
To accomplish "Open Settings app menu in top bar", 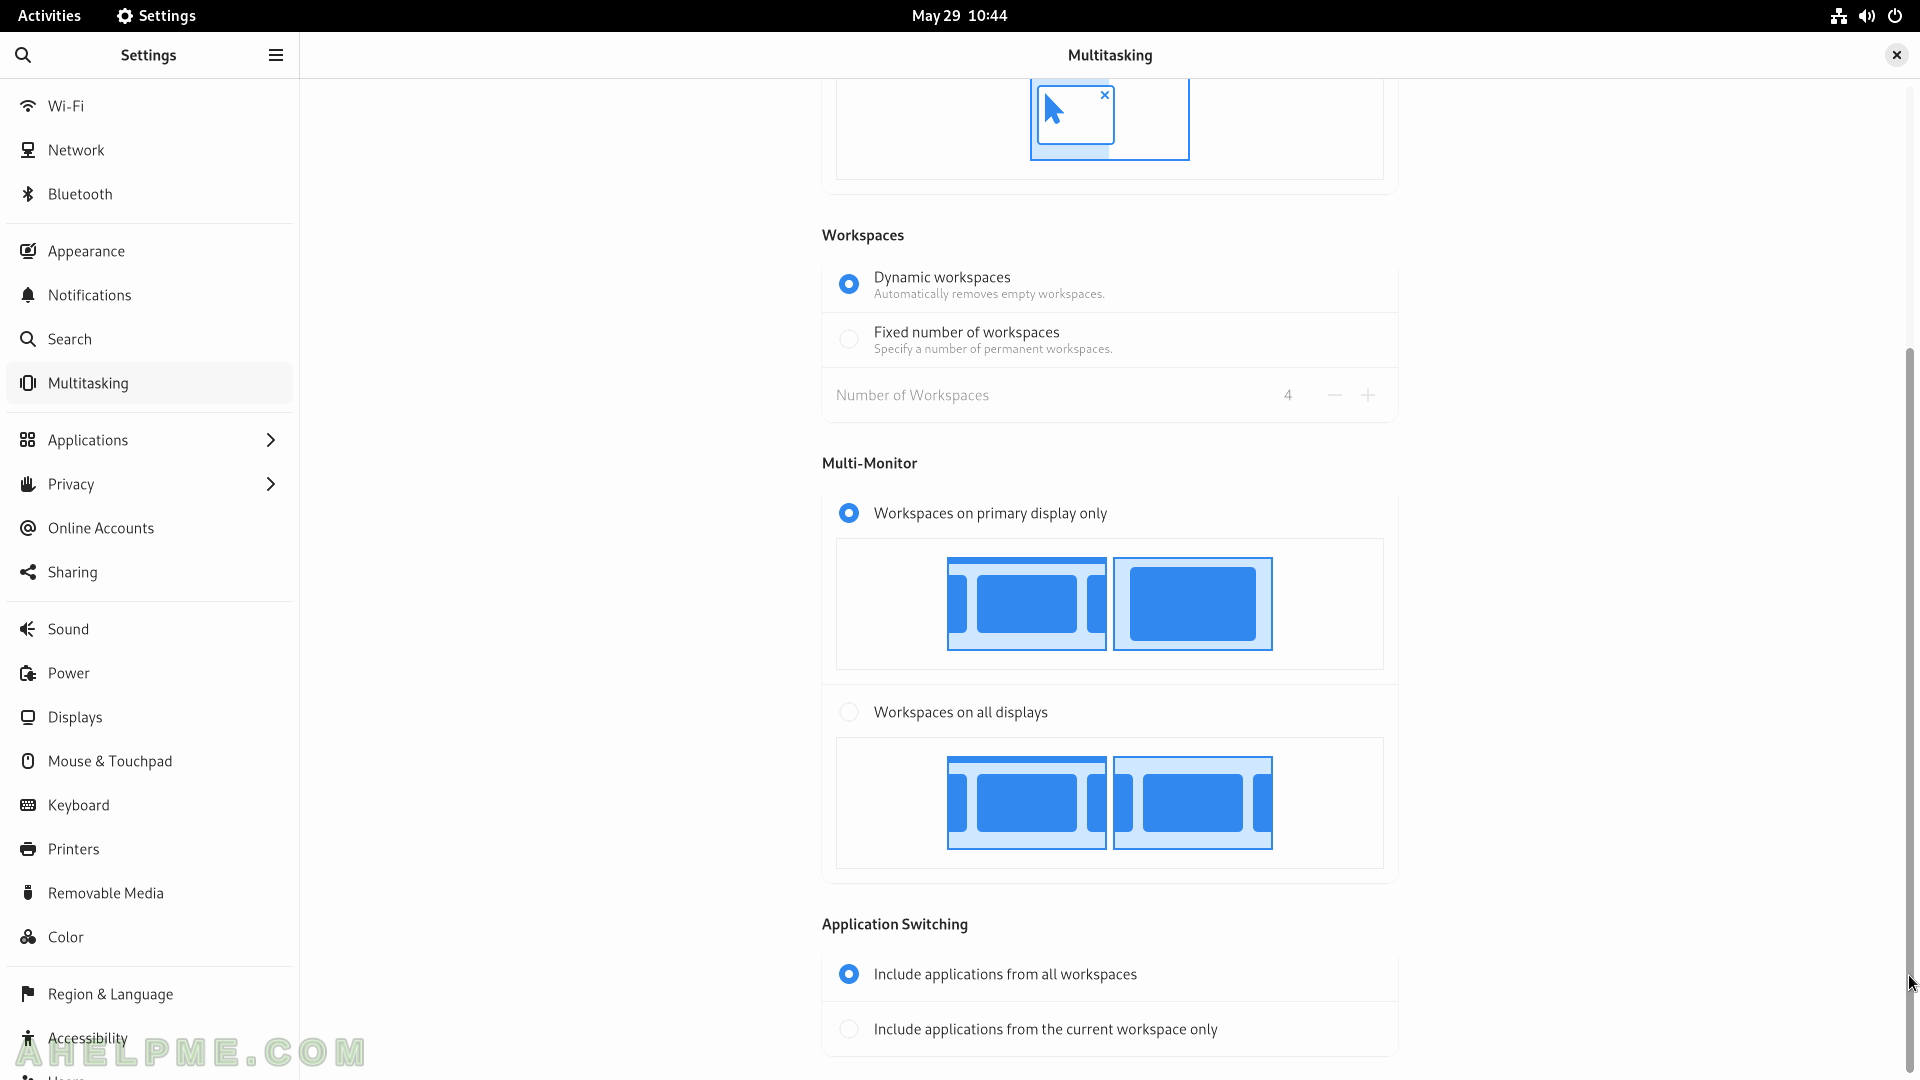I will pyautogui.click(x=156, y=16).
